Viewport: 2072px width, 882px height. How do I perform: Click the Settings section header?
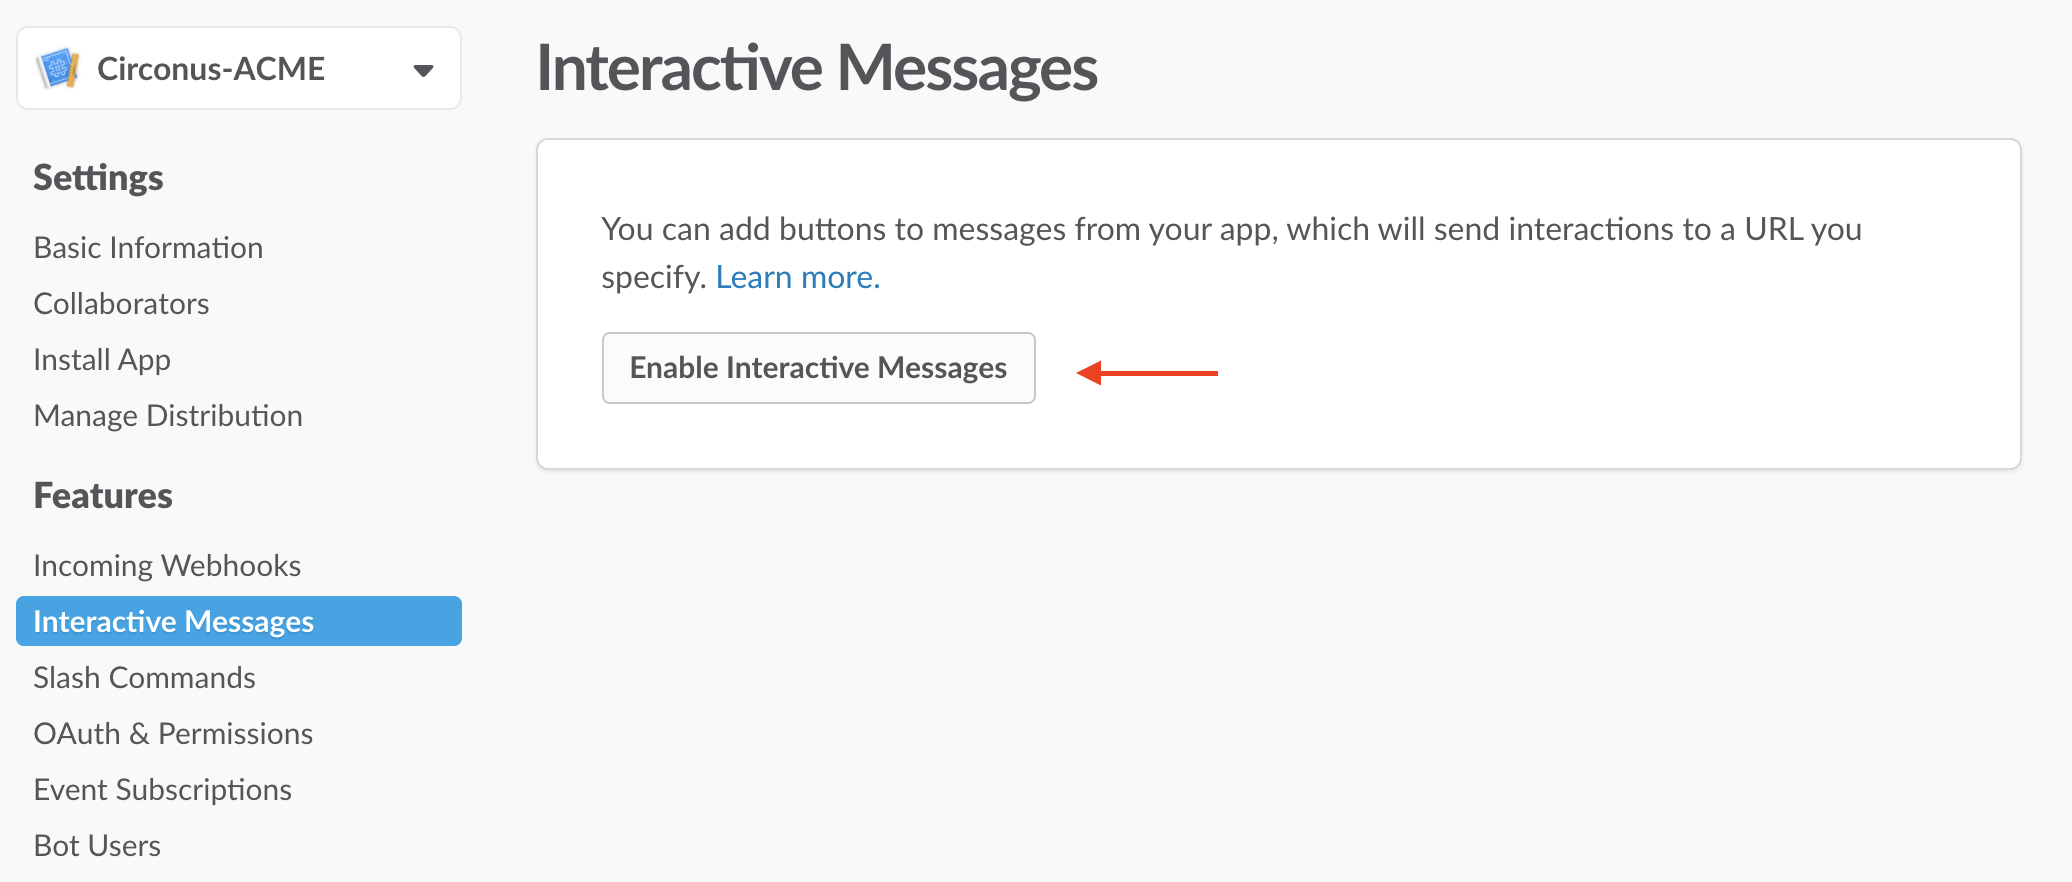[x=98, y=177]
